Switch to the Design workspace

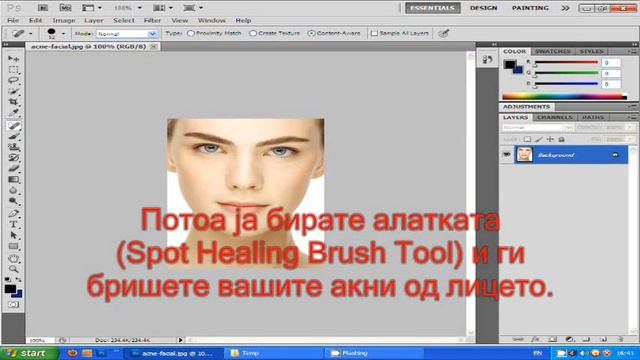coord(483,8)
